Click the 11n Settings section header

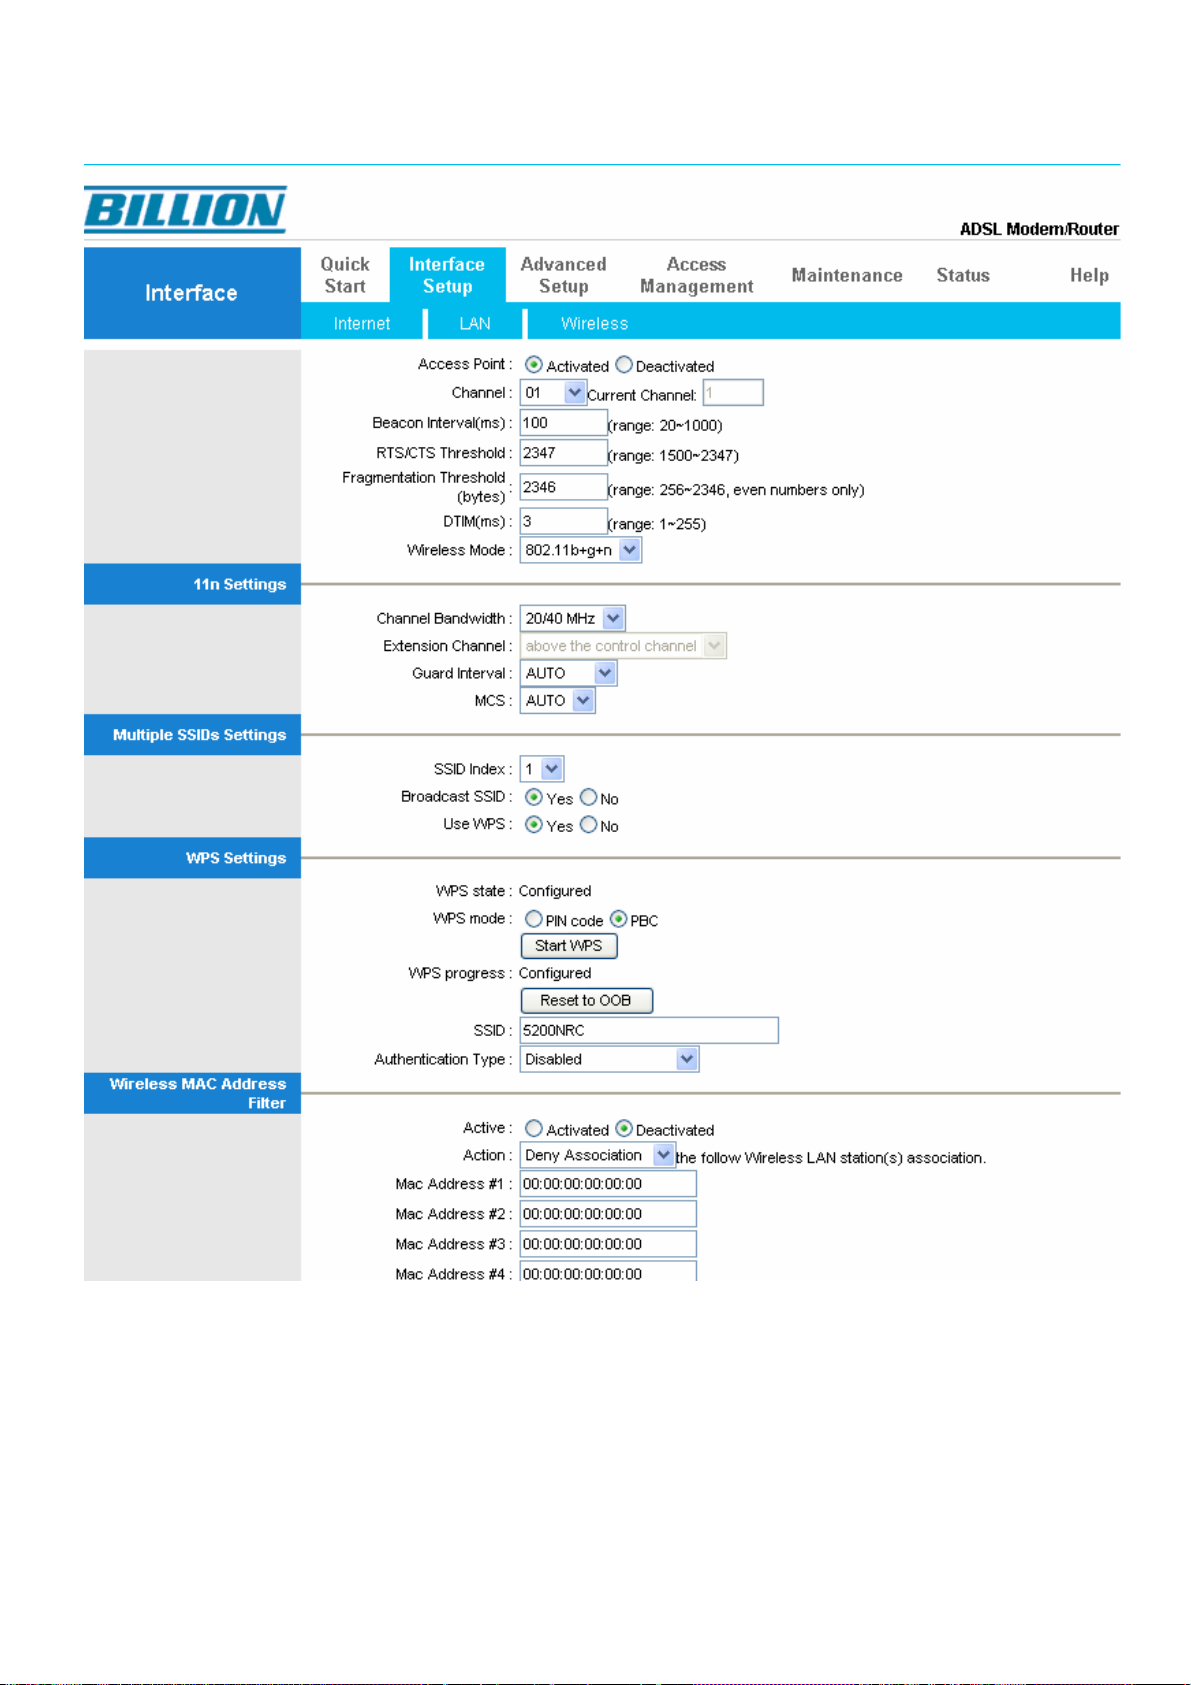tap(192, 584)
